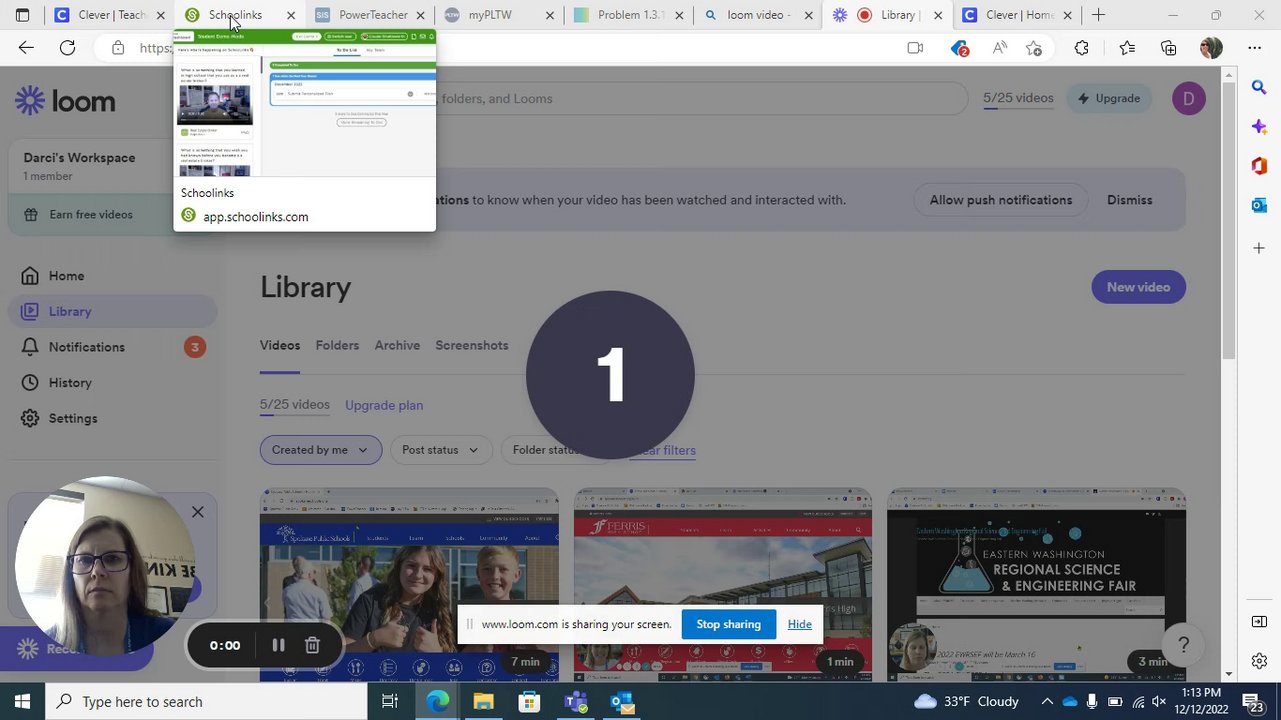Allow push notifications

[x=1001, y=200]
